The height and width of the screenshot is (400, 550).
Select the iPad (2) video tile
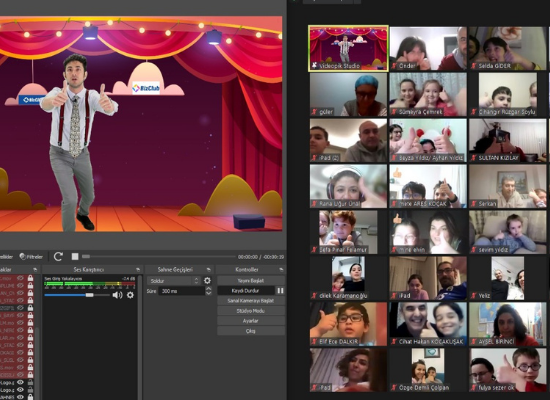tap(348, 140)
